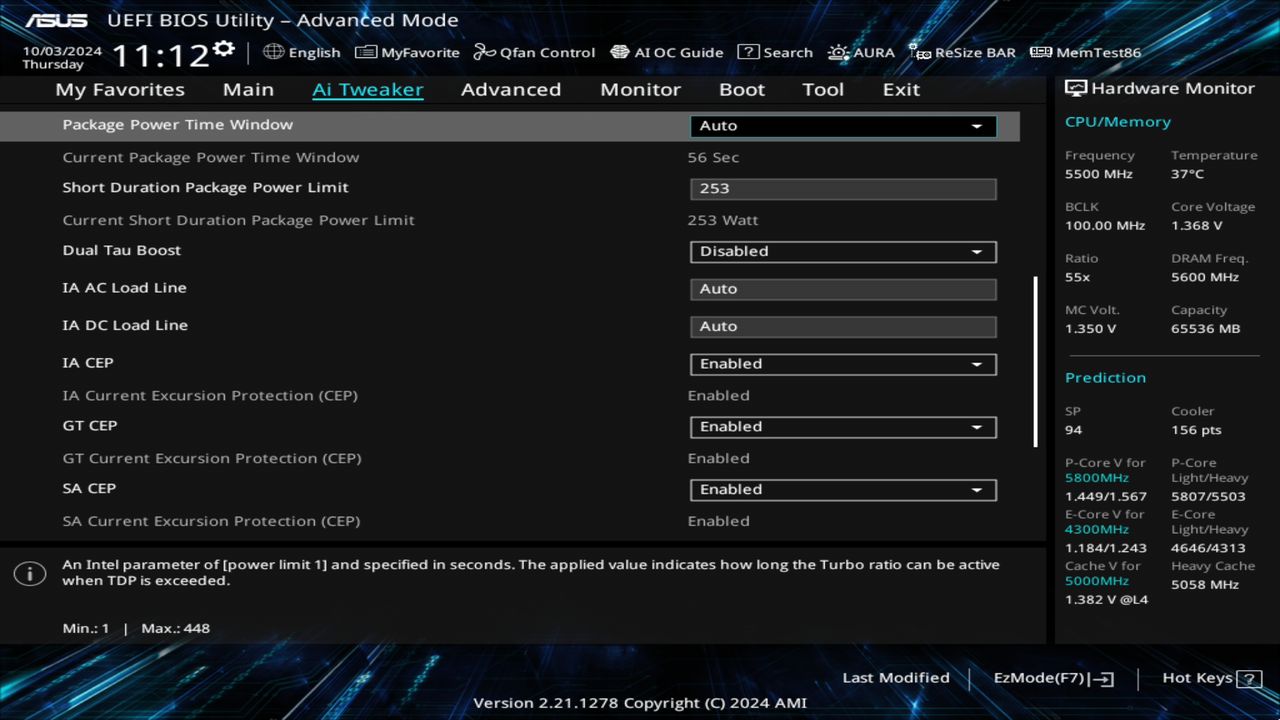Open ReSize BAR settings
Image resolution: width=1280 pixels, height=720 pixels.
pos(962,52)
